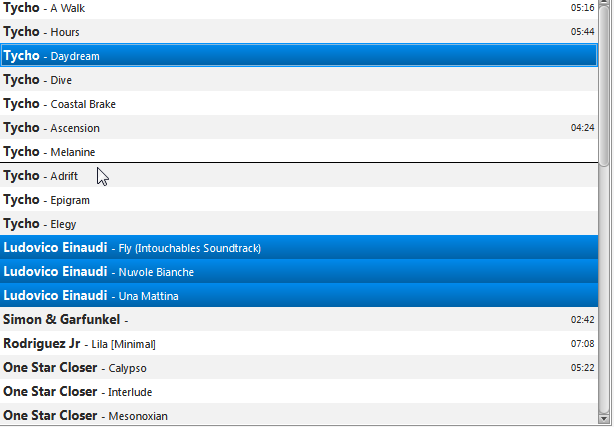Select Rodriguez Jr - Lila [Minimal]

tap(299, 343)
